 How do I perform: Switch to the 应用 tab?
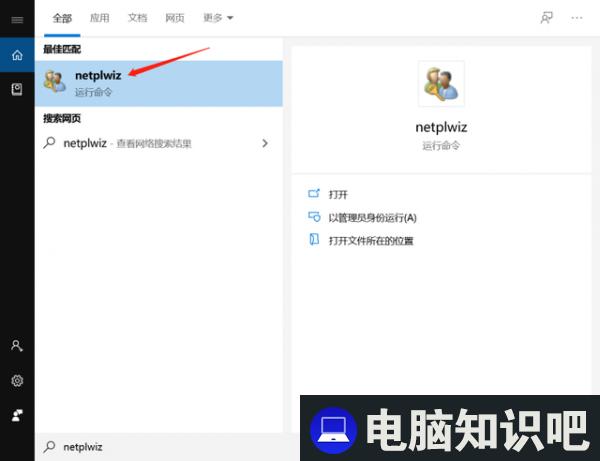click(x=99, y=18)
